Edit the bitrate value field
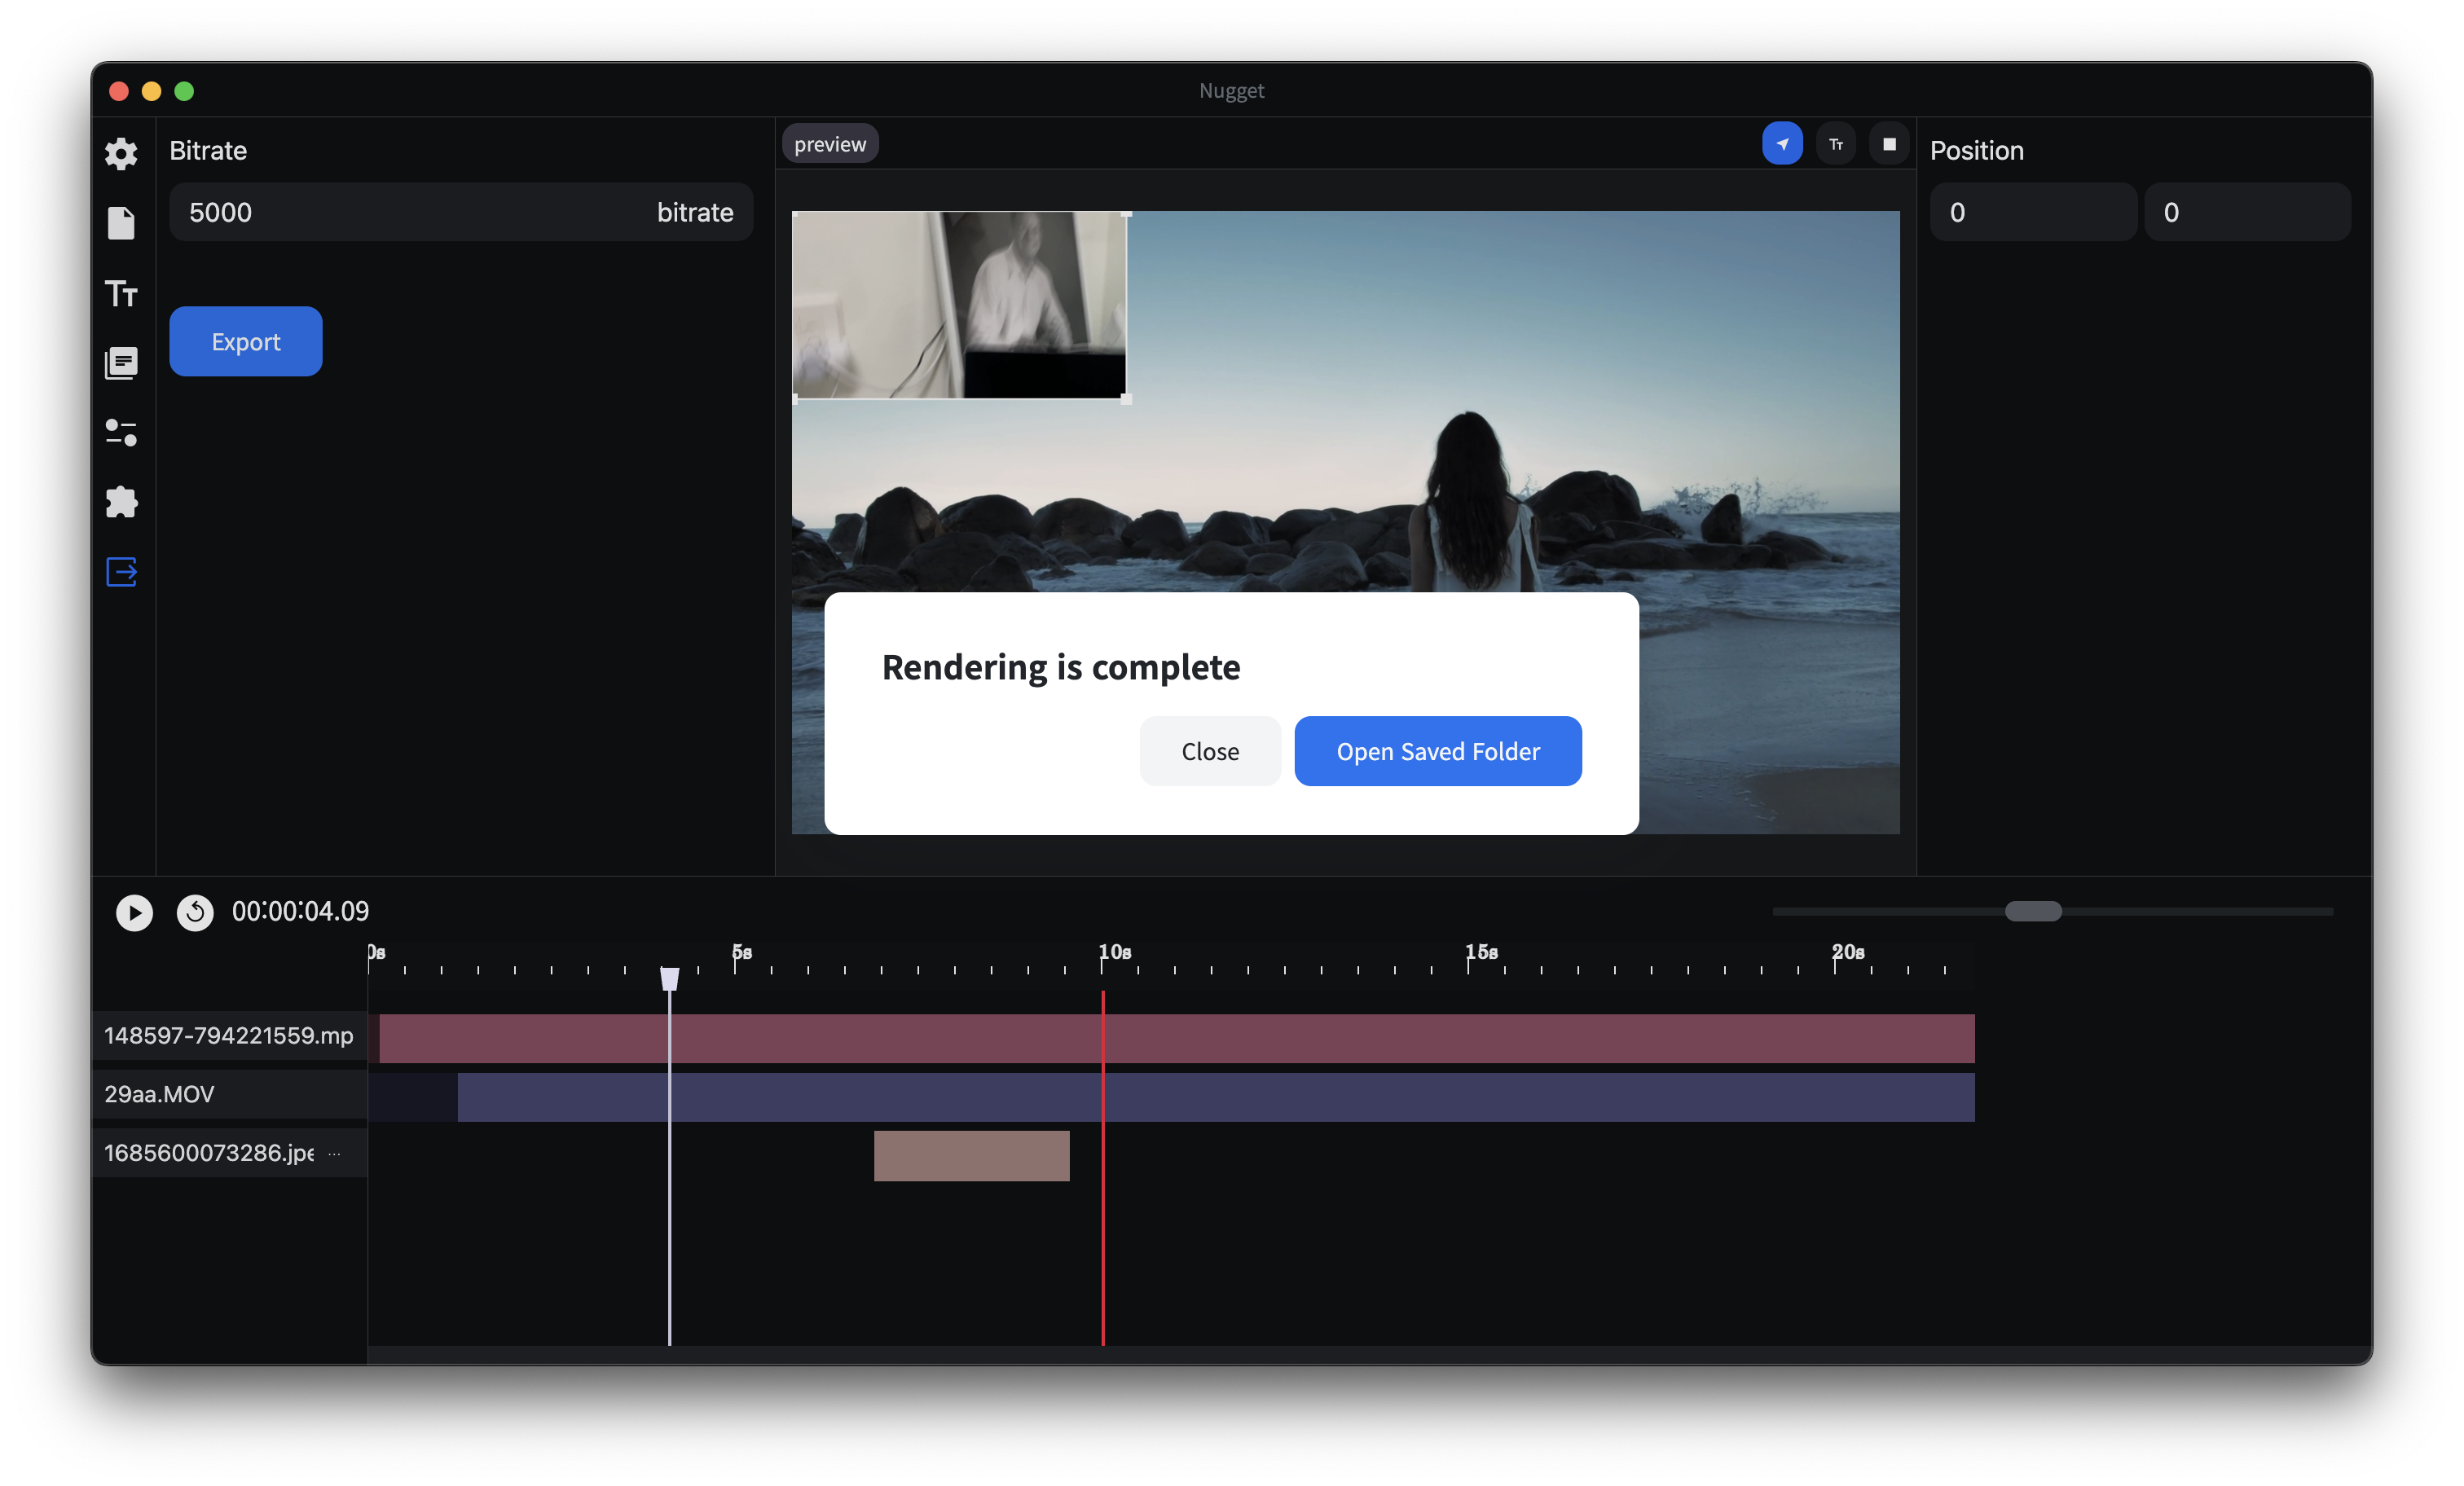This screenshot has width=2464, height=1486. (x=461, y=212)
